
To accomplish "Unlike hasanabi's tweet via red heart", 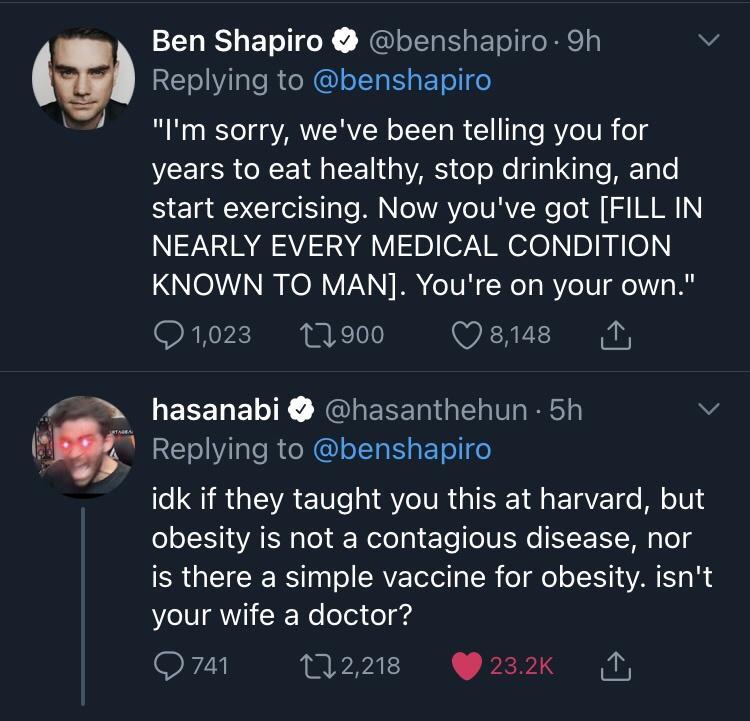I will pyautogui.click(x=467, y=666).
